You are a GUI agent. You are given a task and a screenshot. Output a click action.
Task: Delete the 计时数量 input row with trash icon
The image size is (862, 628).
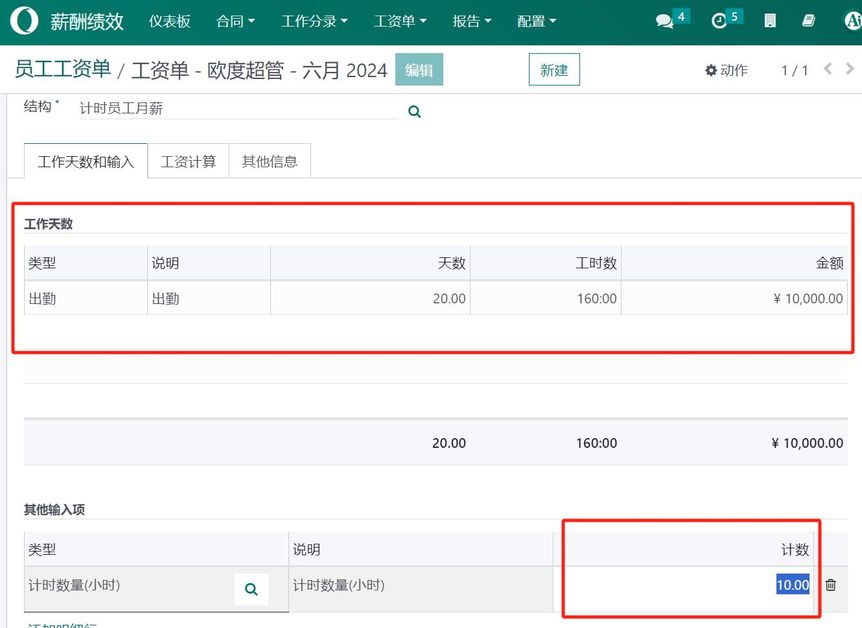click(830, 585)
